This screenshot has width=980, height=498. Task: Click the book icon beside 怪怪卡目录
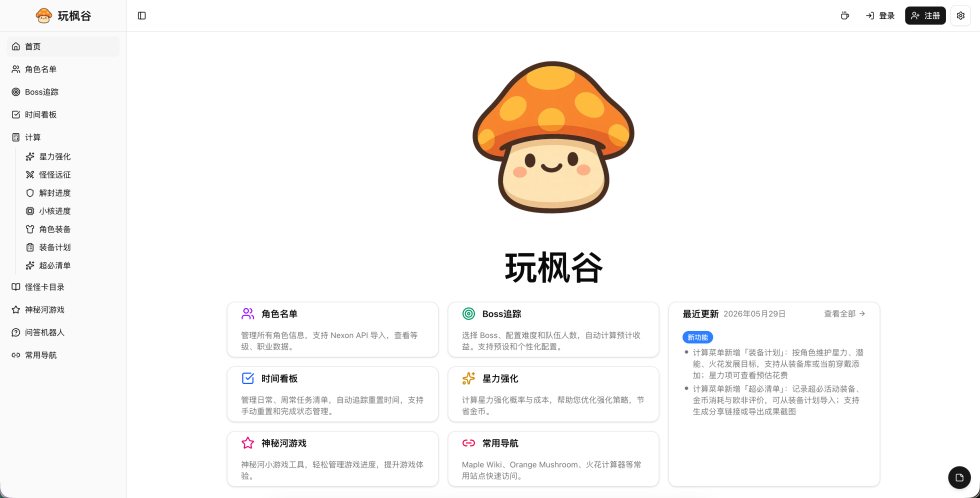click(x=16, y=287)
